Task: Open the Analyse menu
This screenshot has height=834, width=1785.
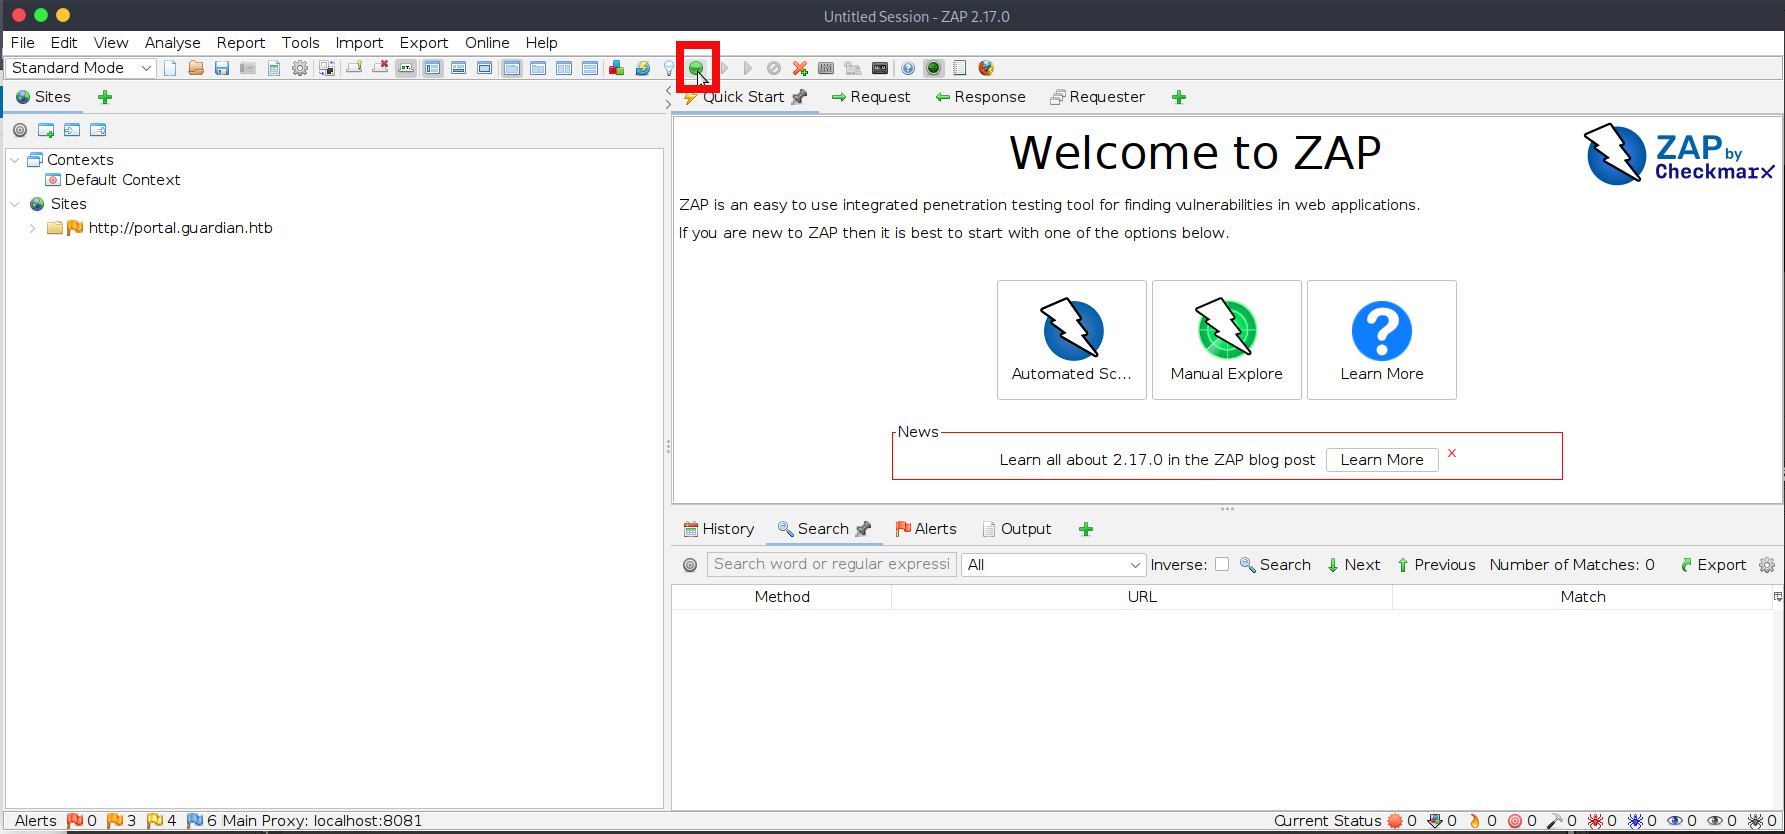Action: [172, 43]
